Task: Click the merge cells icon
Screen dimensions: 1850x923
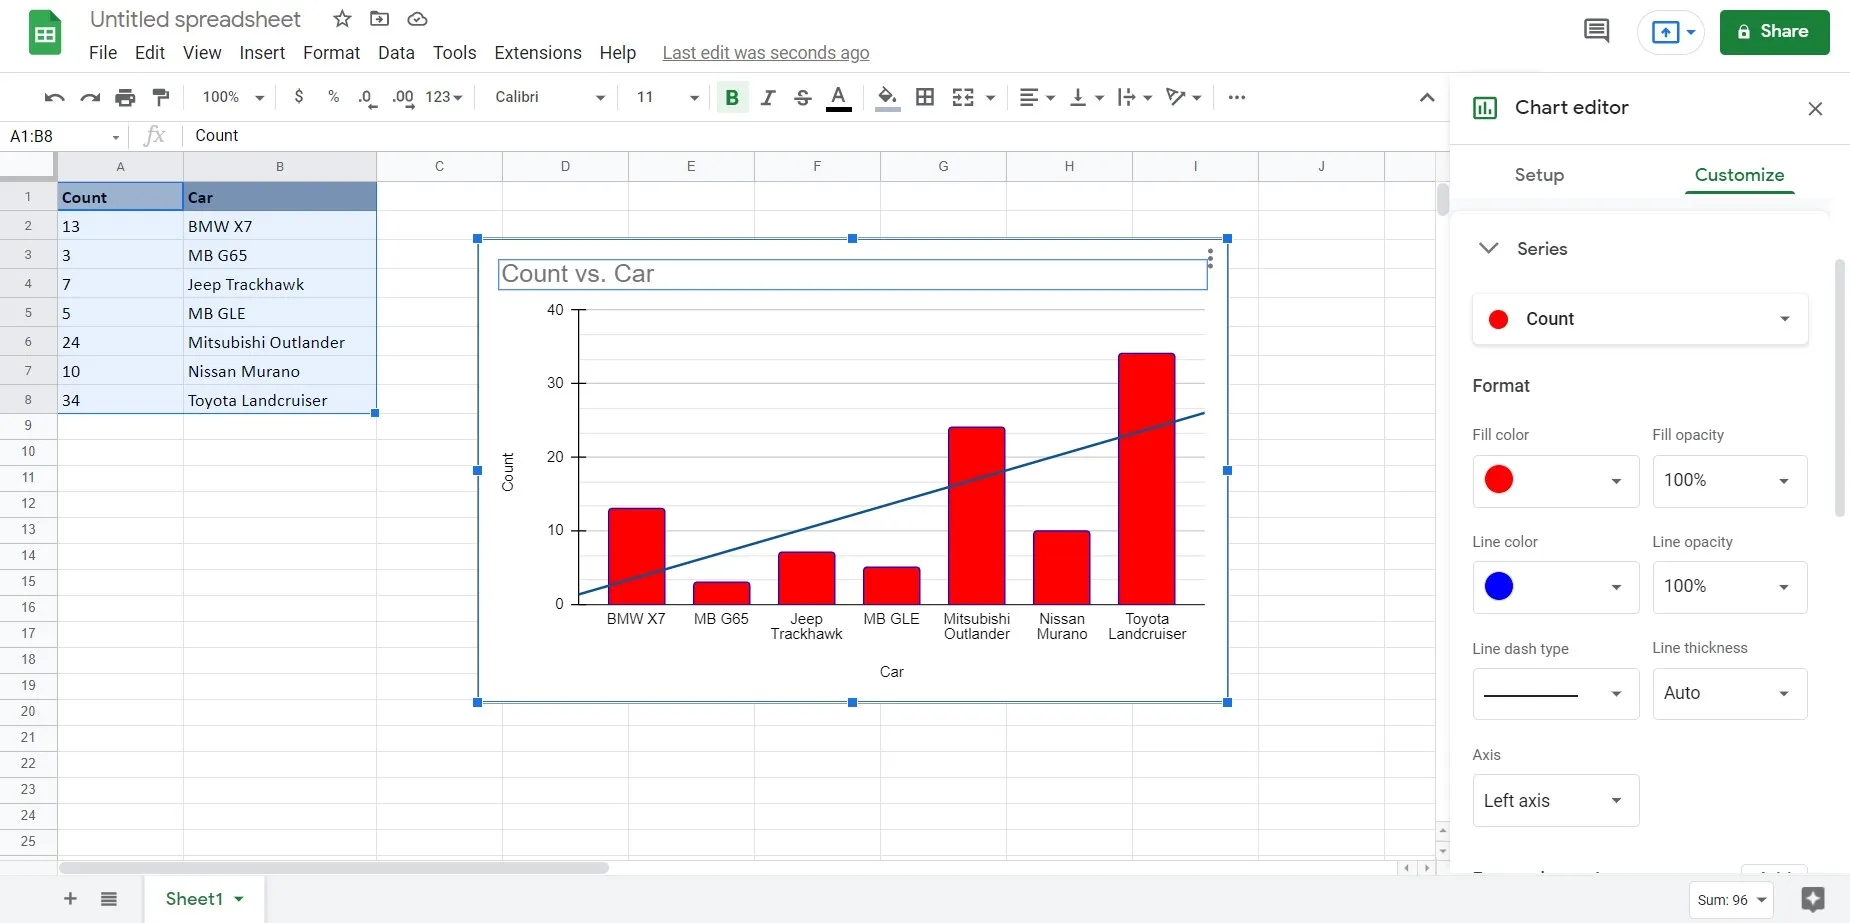Action: tap(963, 97)
